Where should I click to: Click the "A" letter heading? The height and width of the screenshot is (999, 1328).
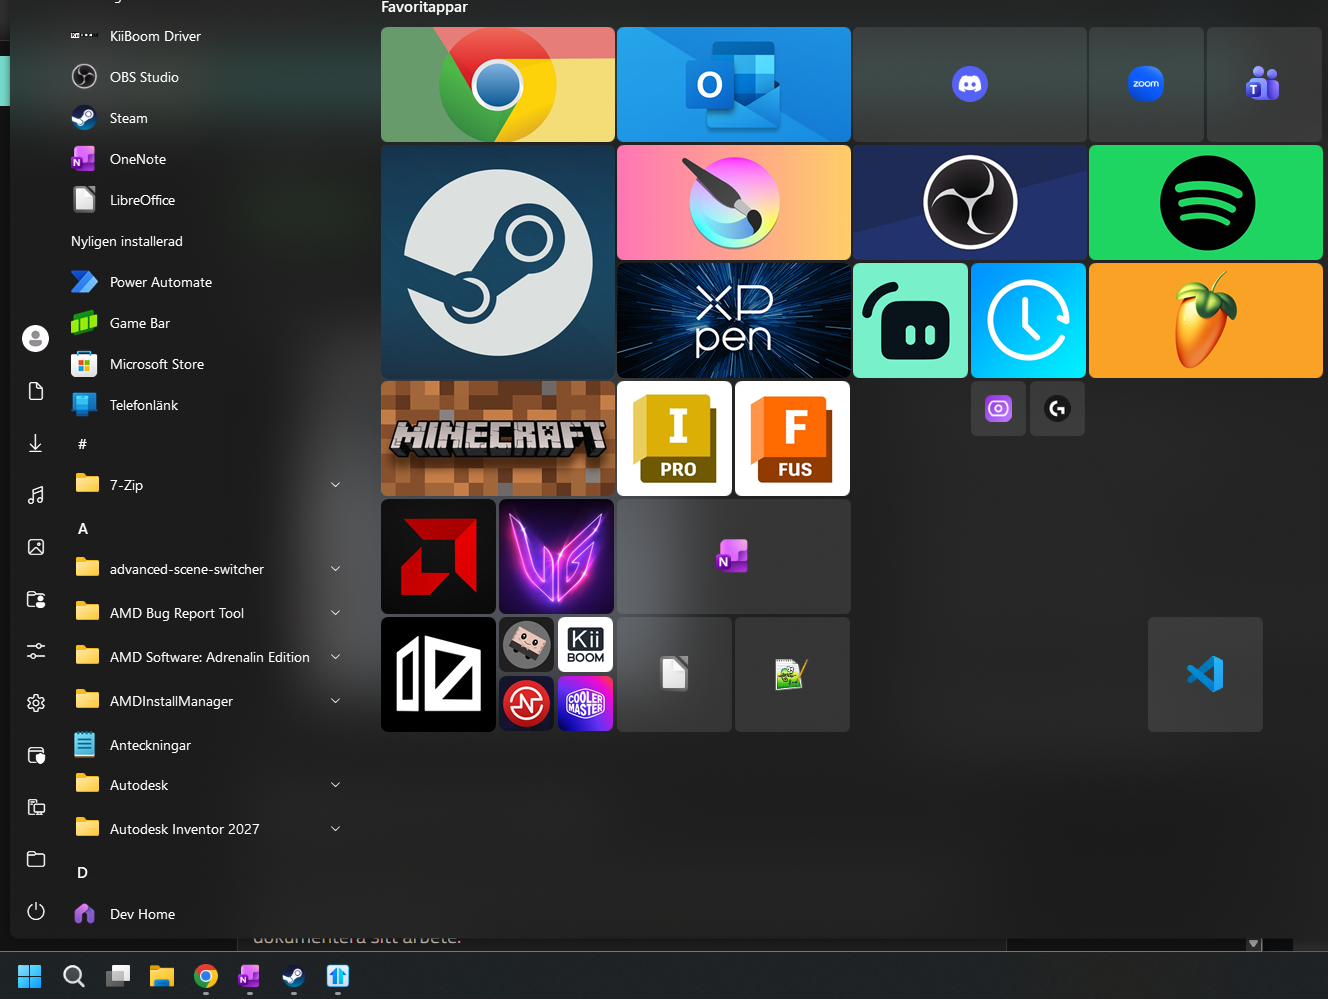click(x=83, y=528)
